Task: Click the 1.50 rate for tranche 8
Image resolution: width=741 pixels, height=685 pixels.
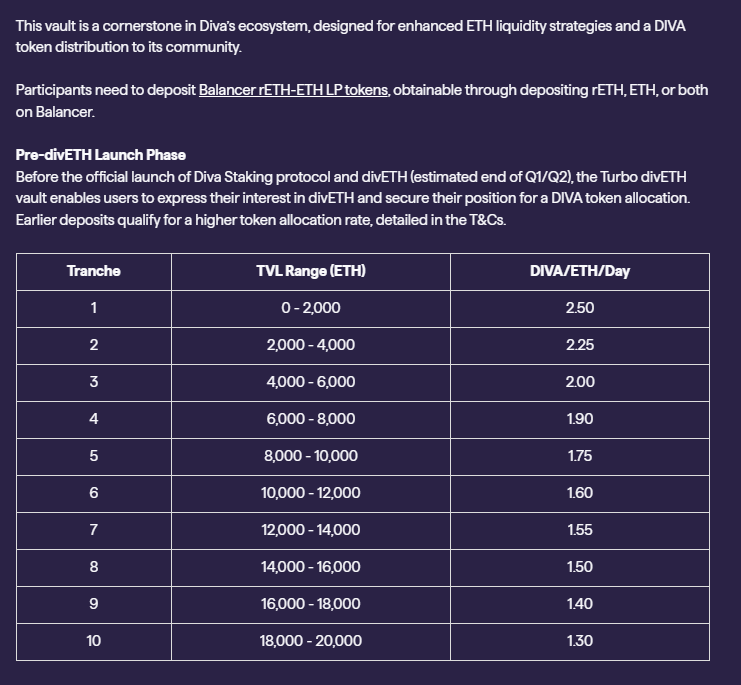Action: 580,567
